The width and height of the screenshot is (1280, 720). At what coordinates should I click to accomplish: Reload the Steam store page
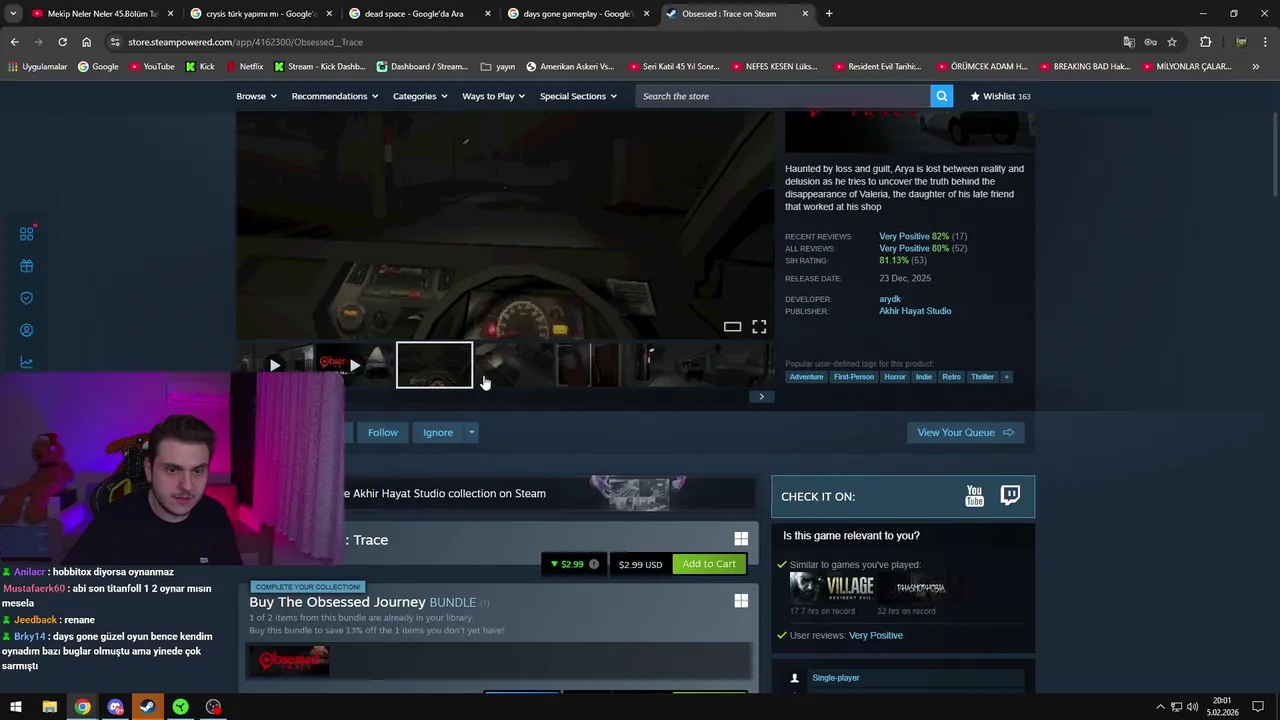(62, 42)
